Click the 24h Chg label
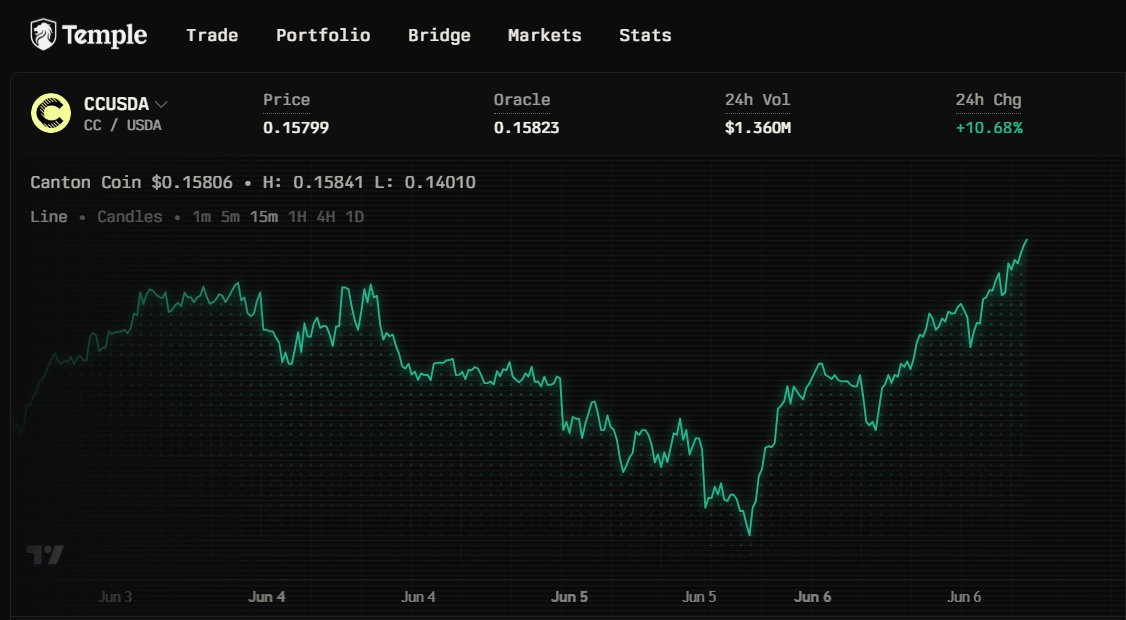This screenshot has height=620, width=1126. (x=988, y=100)
